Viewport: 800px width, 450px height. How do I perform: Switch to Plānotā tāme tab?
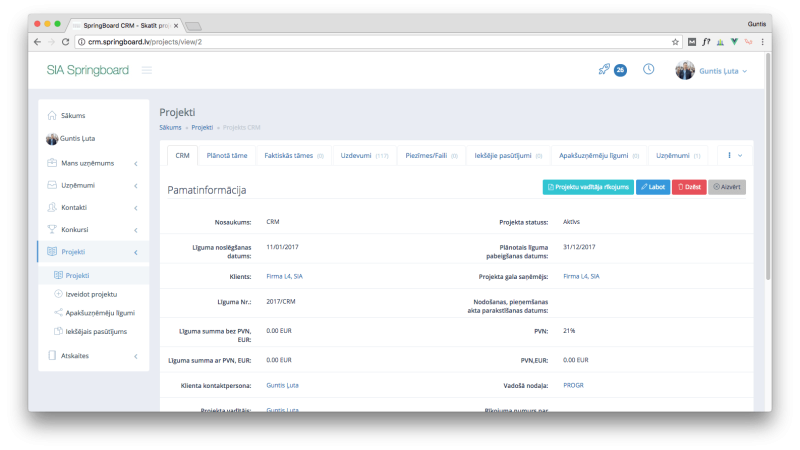227,156
